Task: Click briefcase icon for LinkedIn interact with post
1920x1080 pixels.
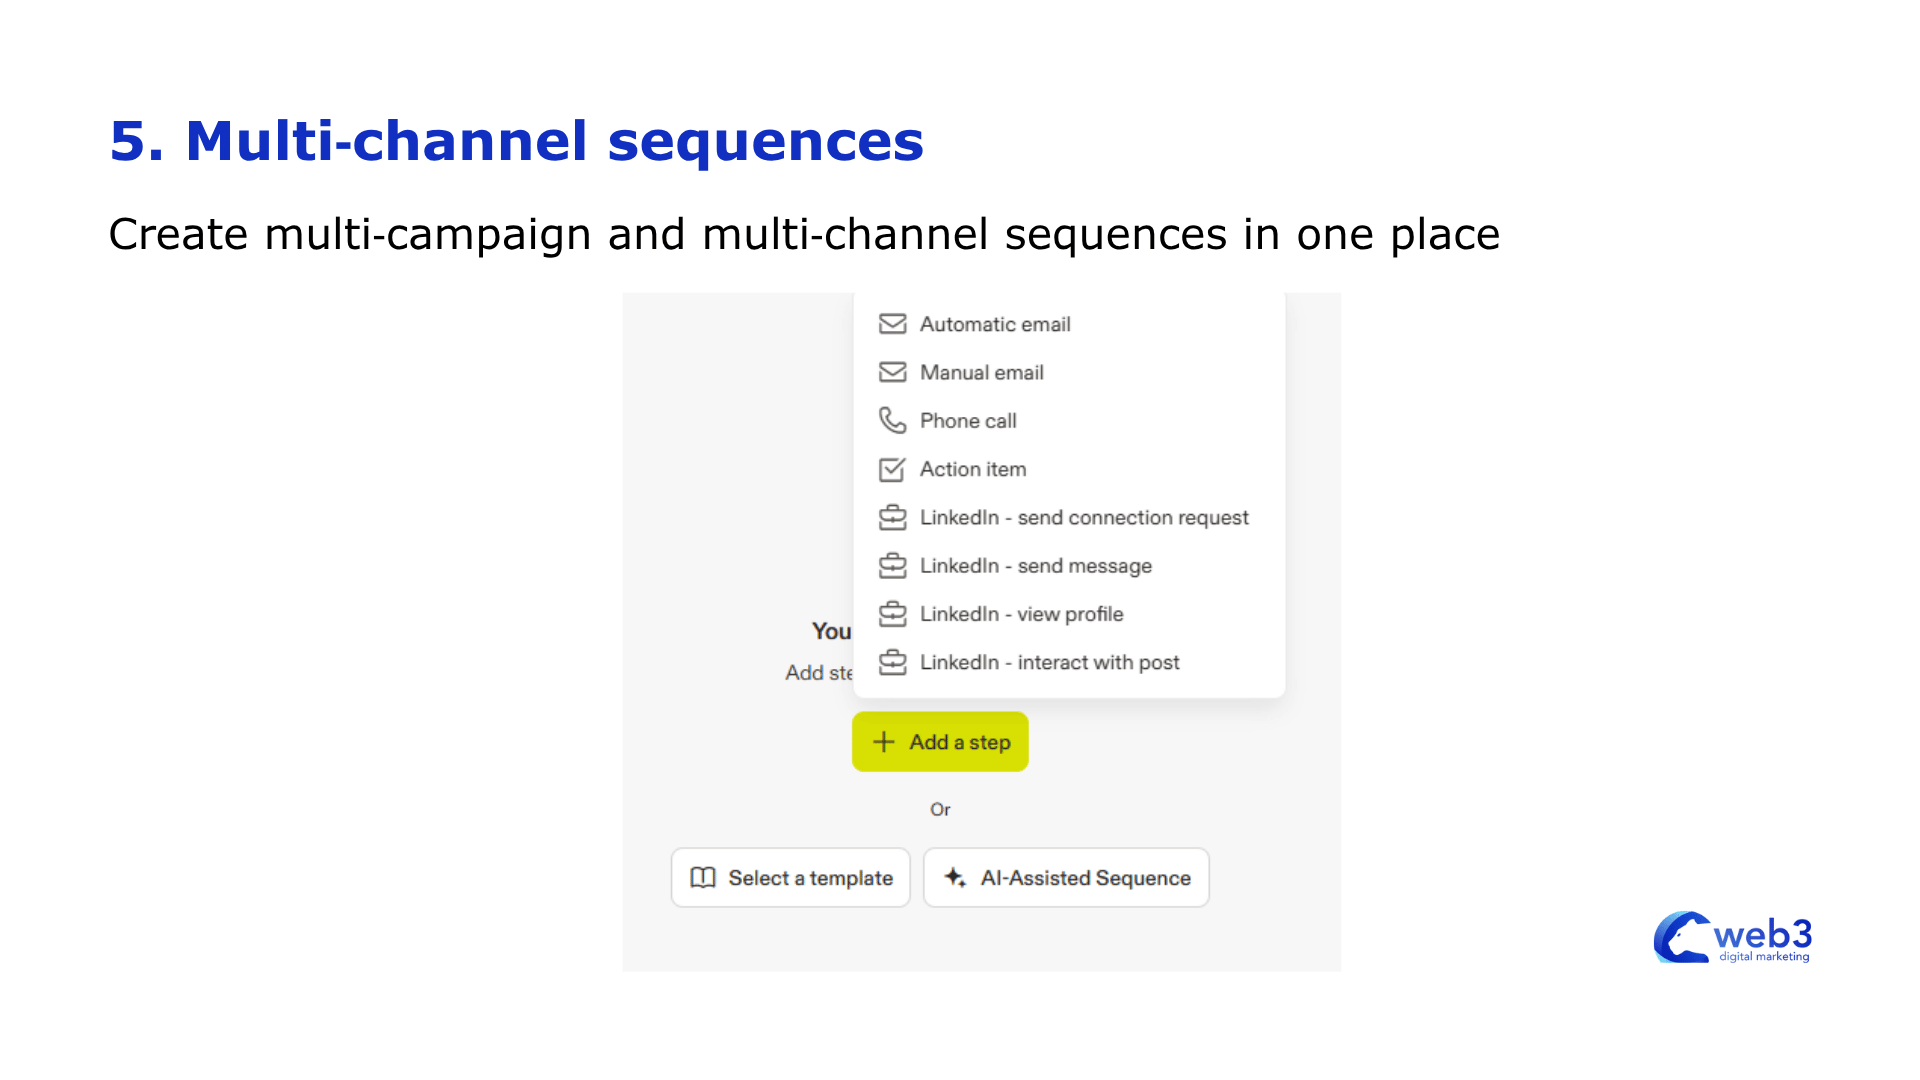Action: tap(892, 662)
